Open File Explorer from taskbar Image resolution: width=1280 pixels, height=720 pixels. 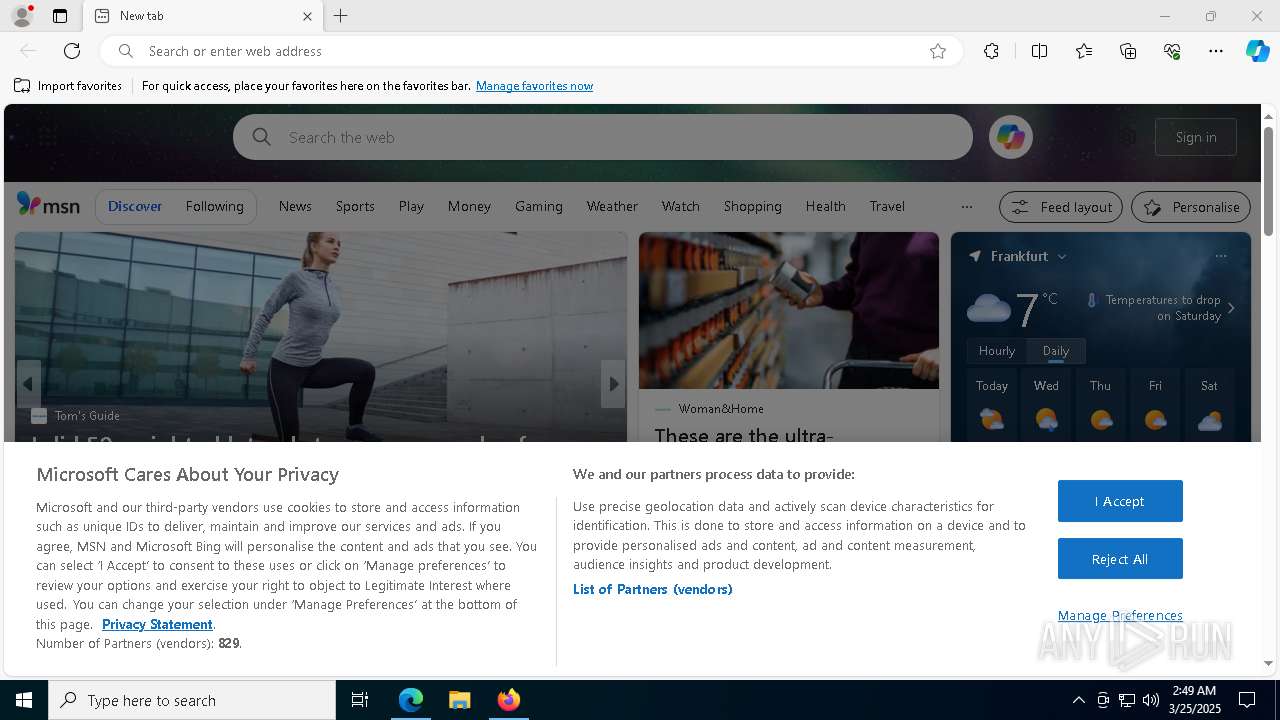[459, 700]
